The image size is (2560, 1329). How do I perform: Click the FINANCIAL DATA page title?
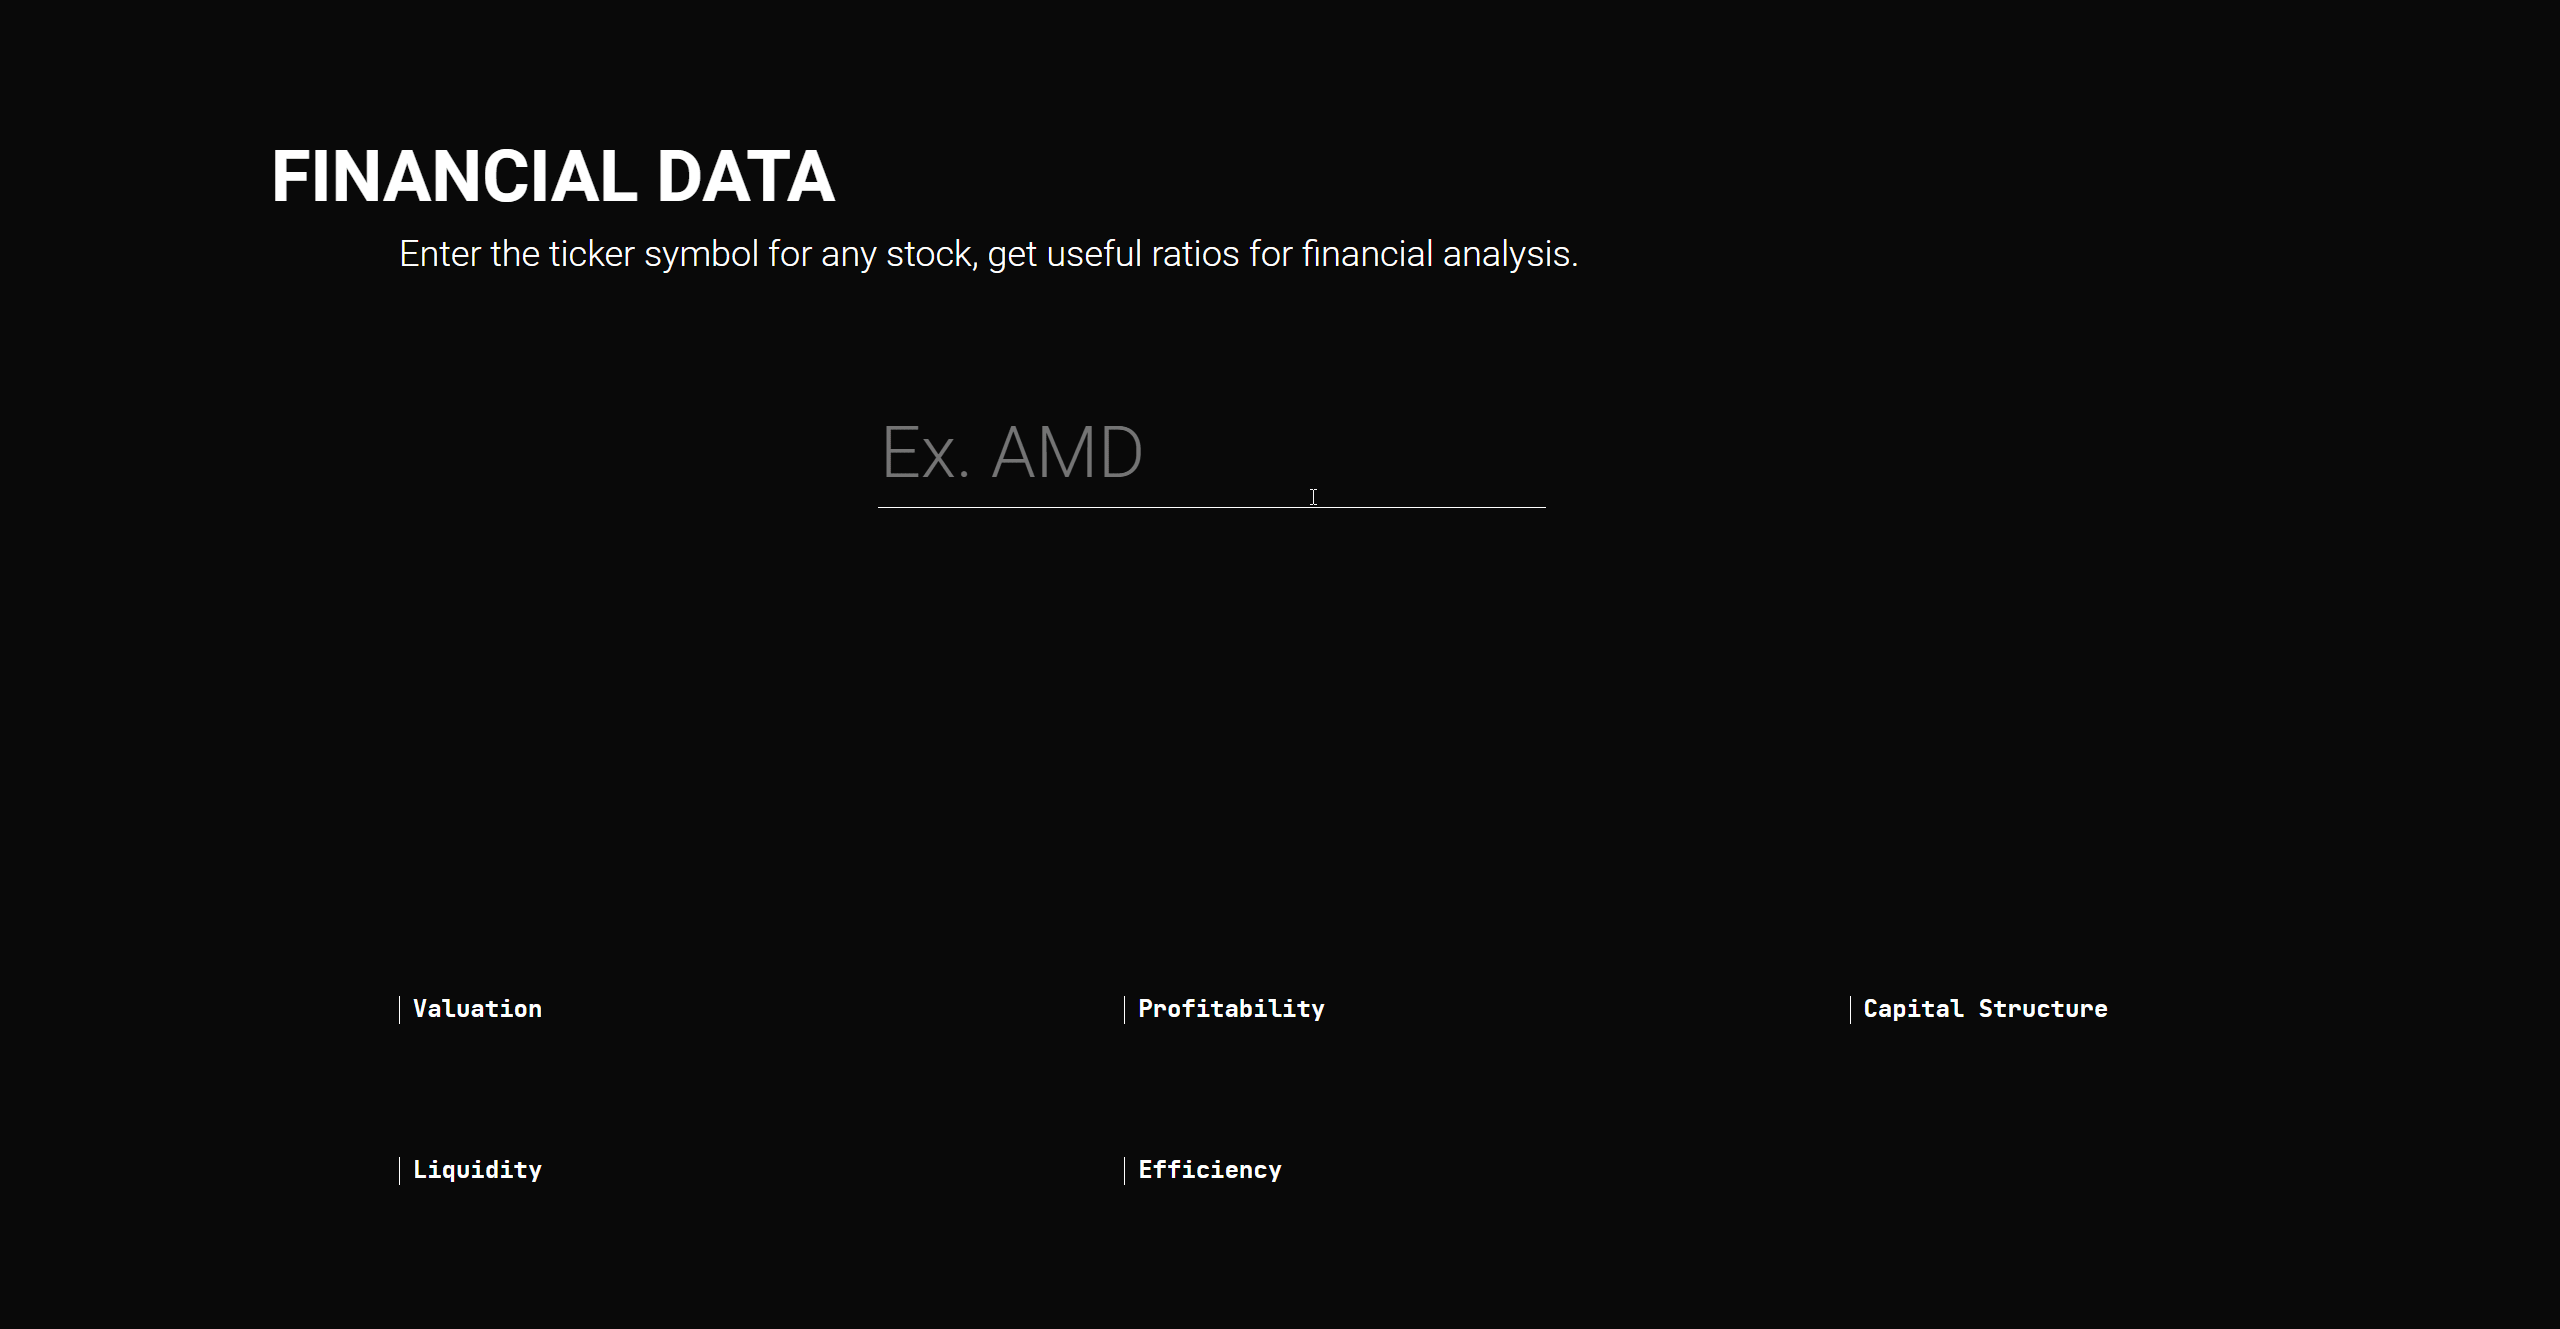coord(553,177)
